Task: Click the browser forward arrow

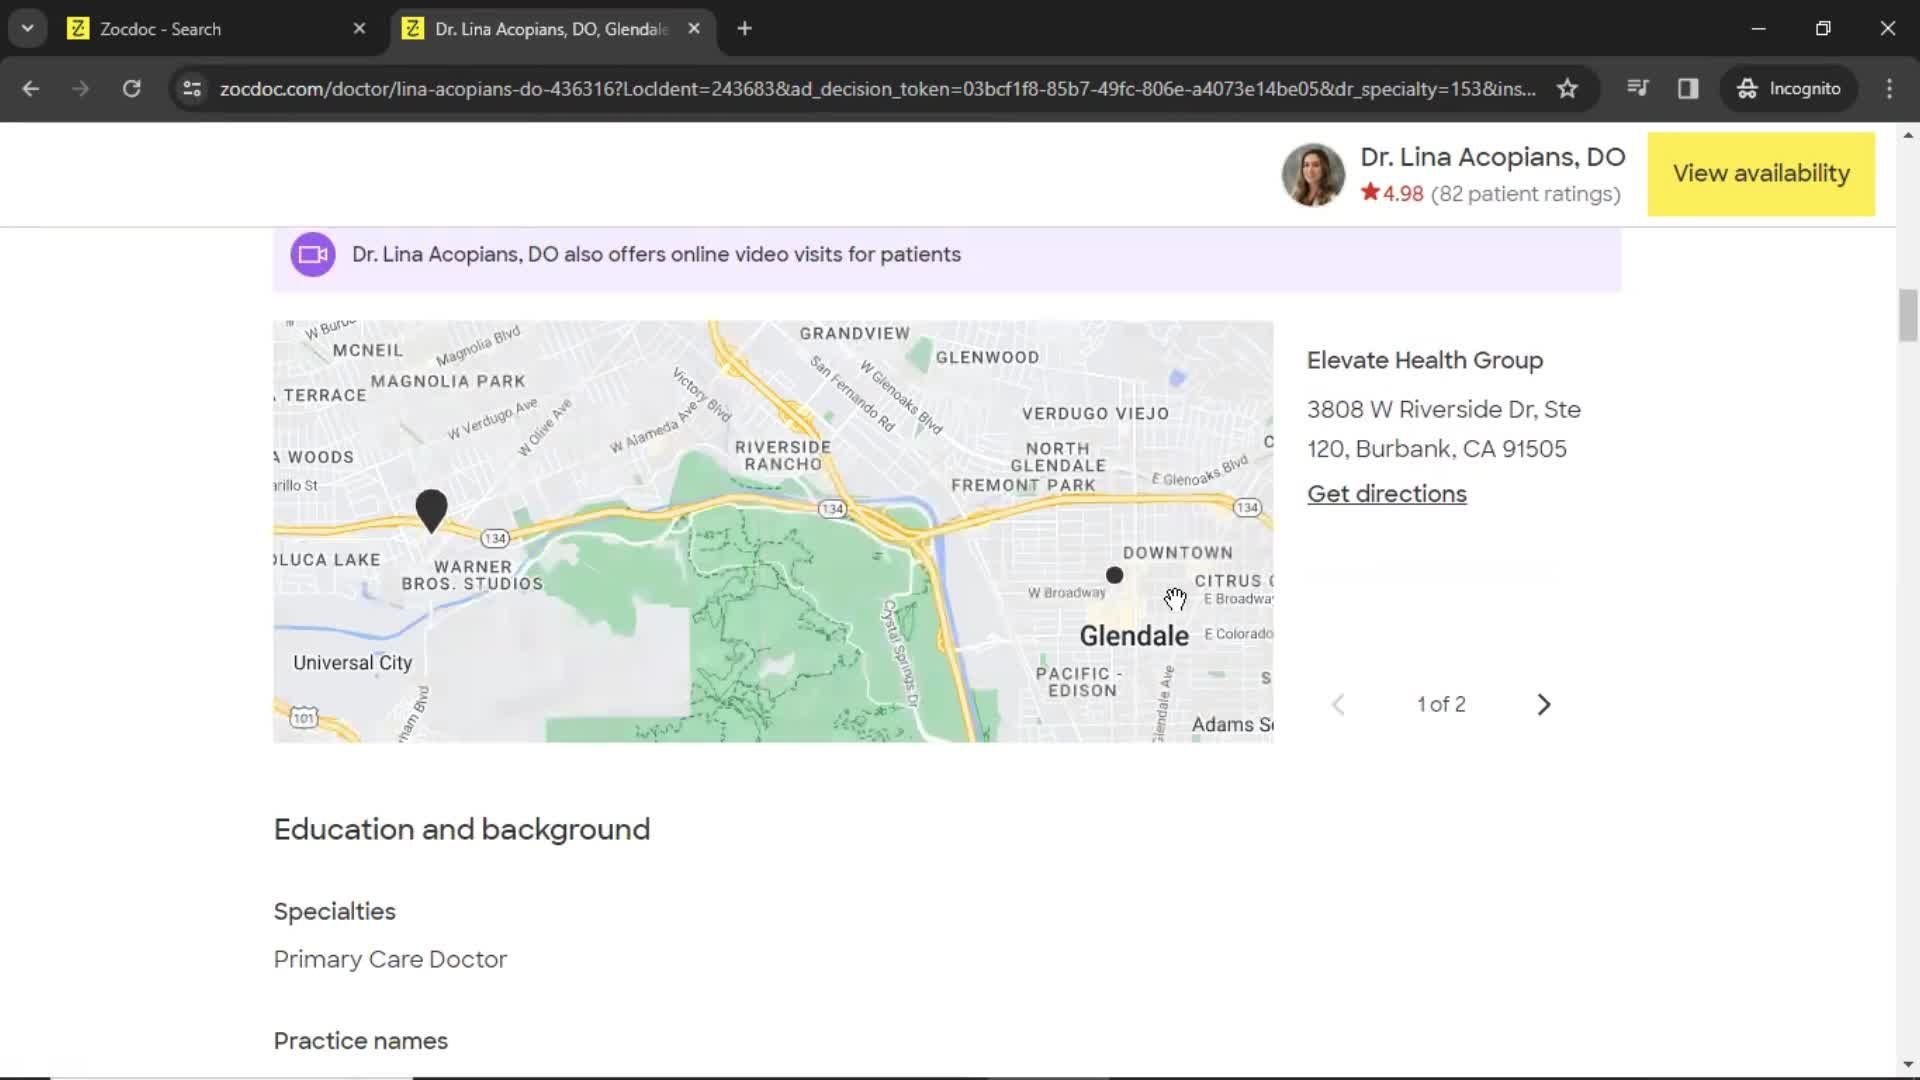Action: 80,88
